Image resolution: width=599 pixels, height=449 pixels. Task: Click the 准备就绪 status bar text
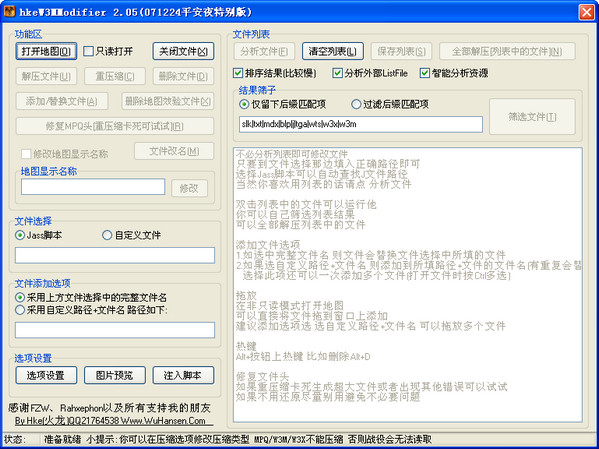click(62, 439)
